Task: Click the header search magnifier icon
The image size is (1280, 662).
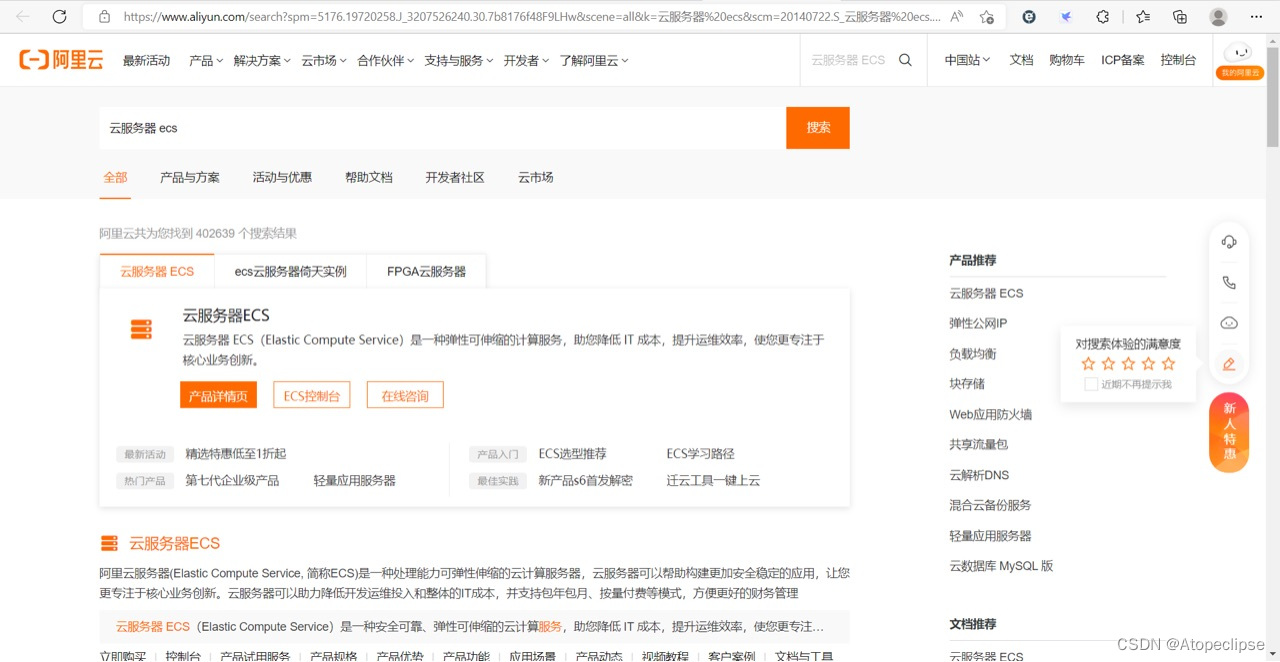Action: point(905,60)
